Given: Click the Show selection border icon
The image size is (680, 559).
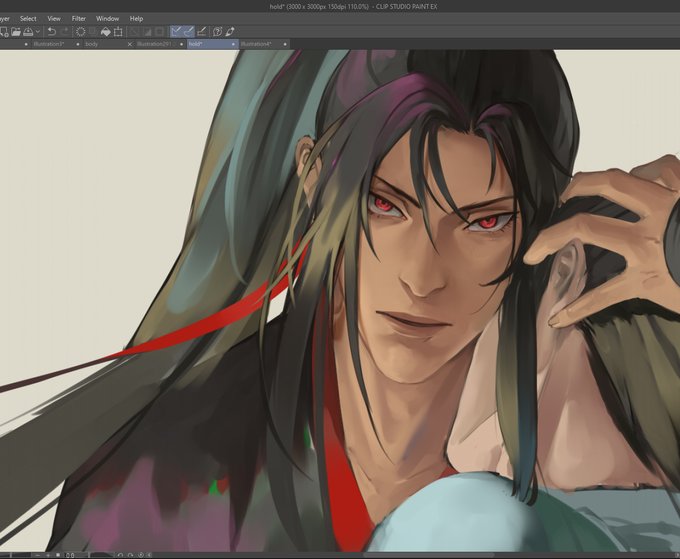Looking at the screenshot, I should [x=160, y=32].
